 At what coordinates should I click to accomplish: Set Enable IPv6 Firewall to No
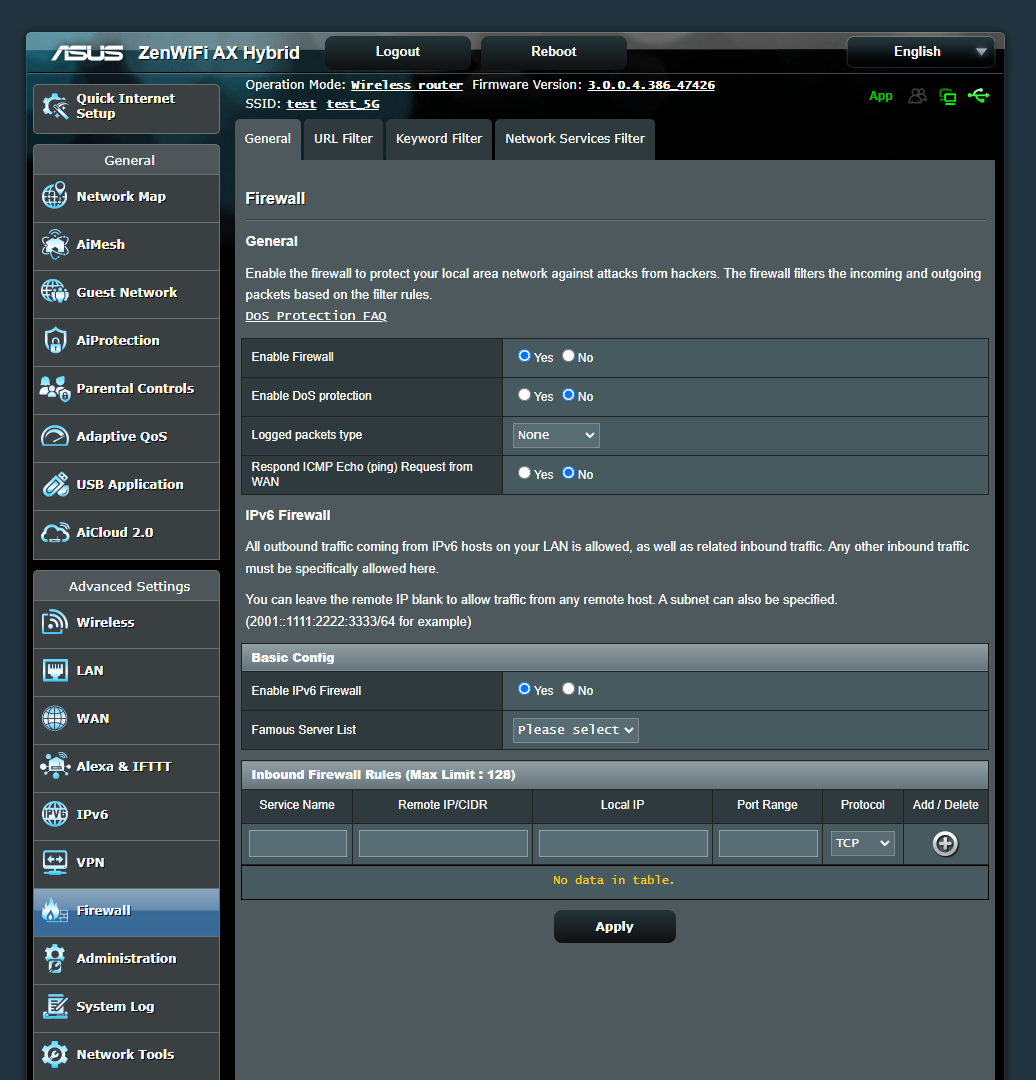[x=568, y=689]
